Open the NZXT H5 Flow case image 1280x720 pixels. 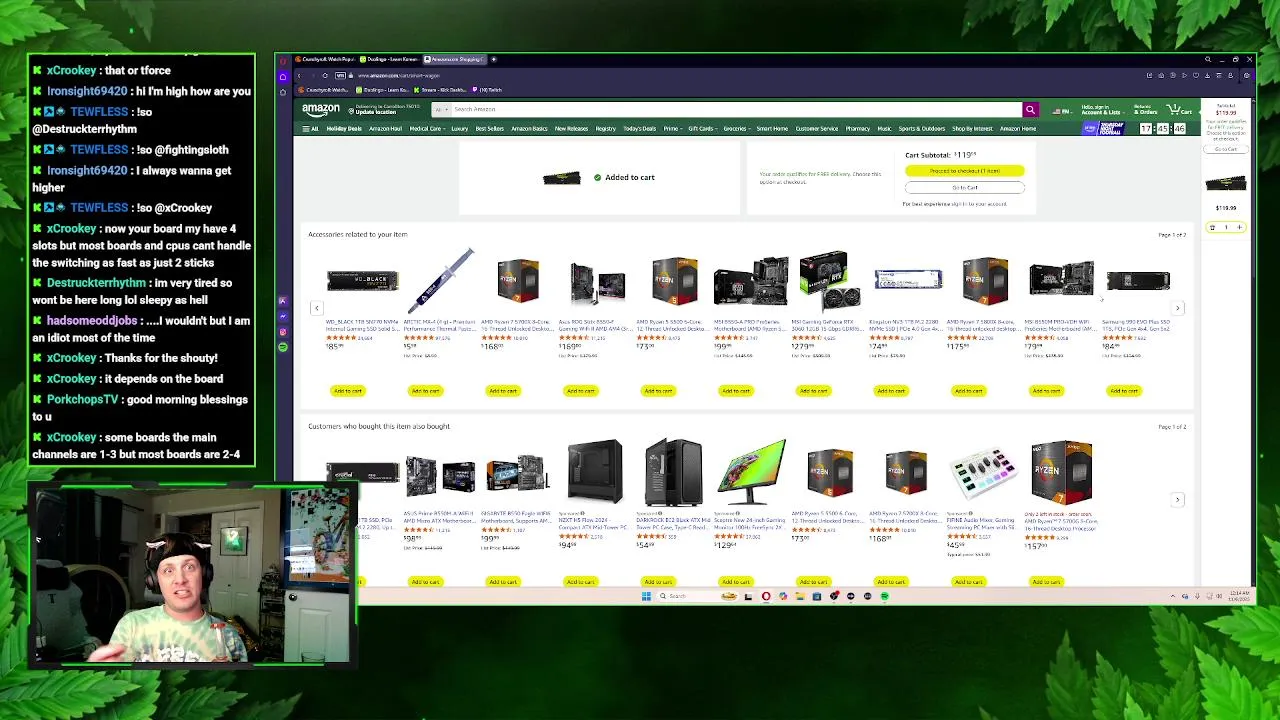coord(595,471)
